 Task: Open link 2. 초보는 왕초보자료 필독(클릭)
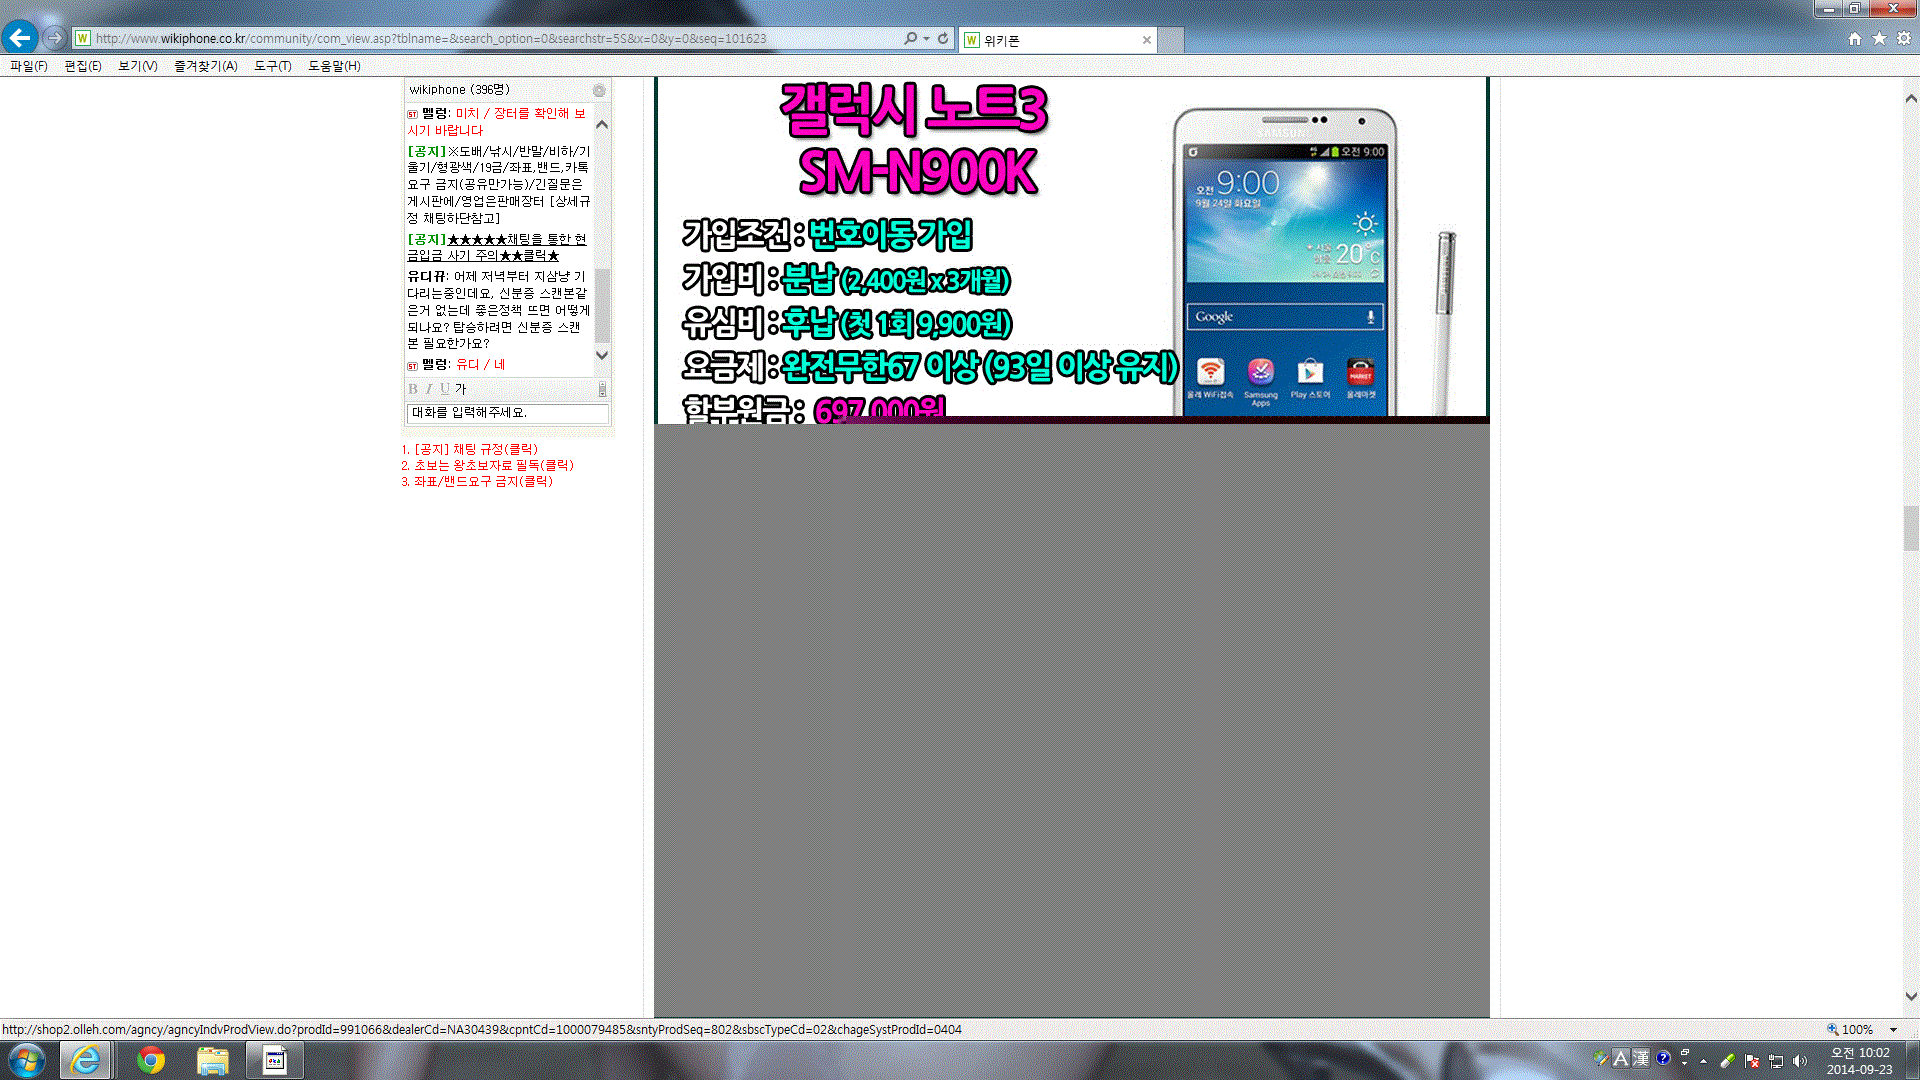coord(487,465)
